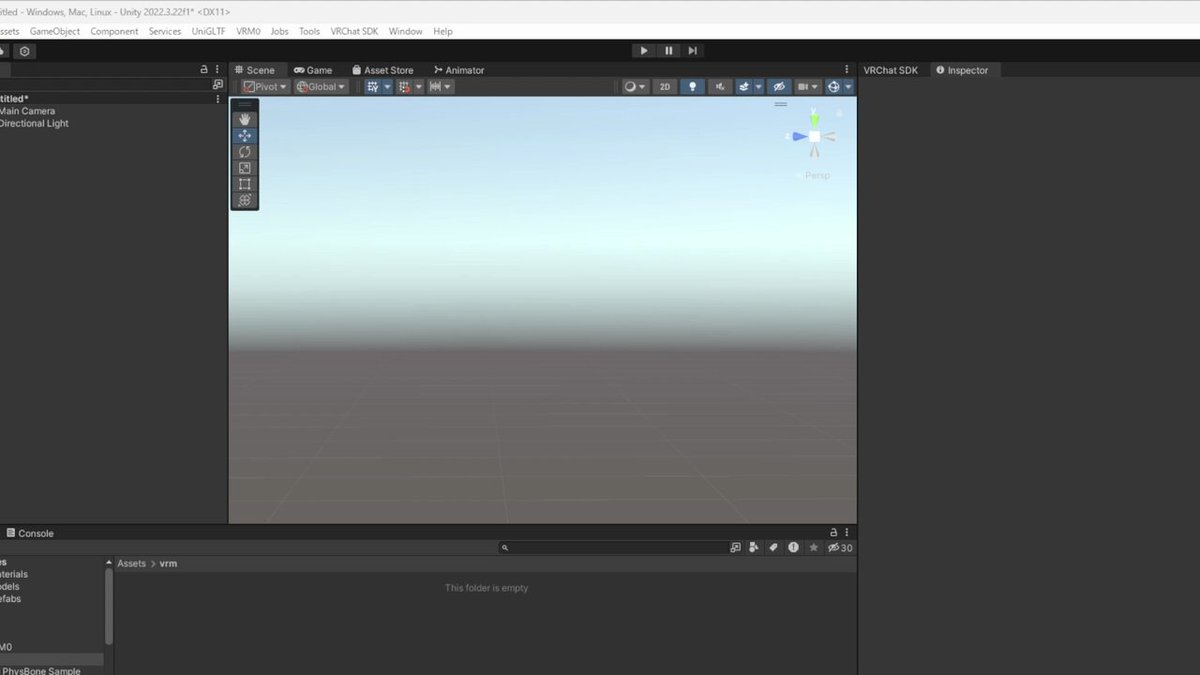Open grid visibility dropdown arrow

coord(387,87)
